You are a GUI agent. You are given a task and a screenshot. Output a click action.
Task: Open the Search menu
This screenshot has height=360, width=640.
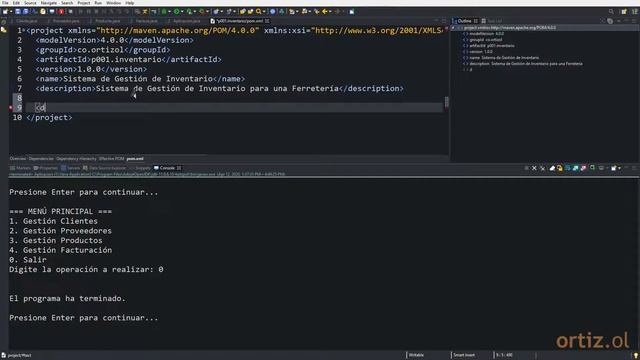[x=67, y=3]
